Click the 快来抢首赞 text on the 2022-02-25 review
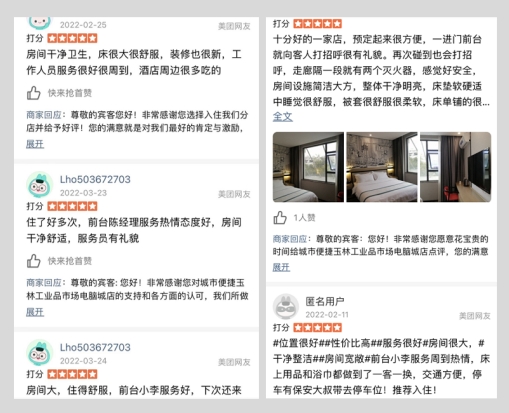The image size is (509, 413). [x=70, y=93]
